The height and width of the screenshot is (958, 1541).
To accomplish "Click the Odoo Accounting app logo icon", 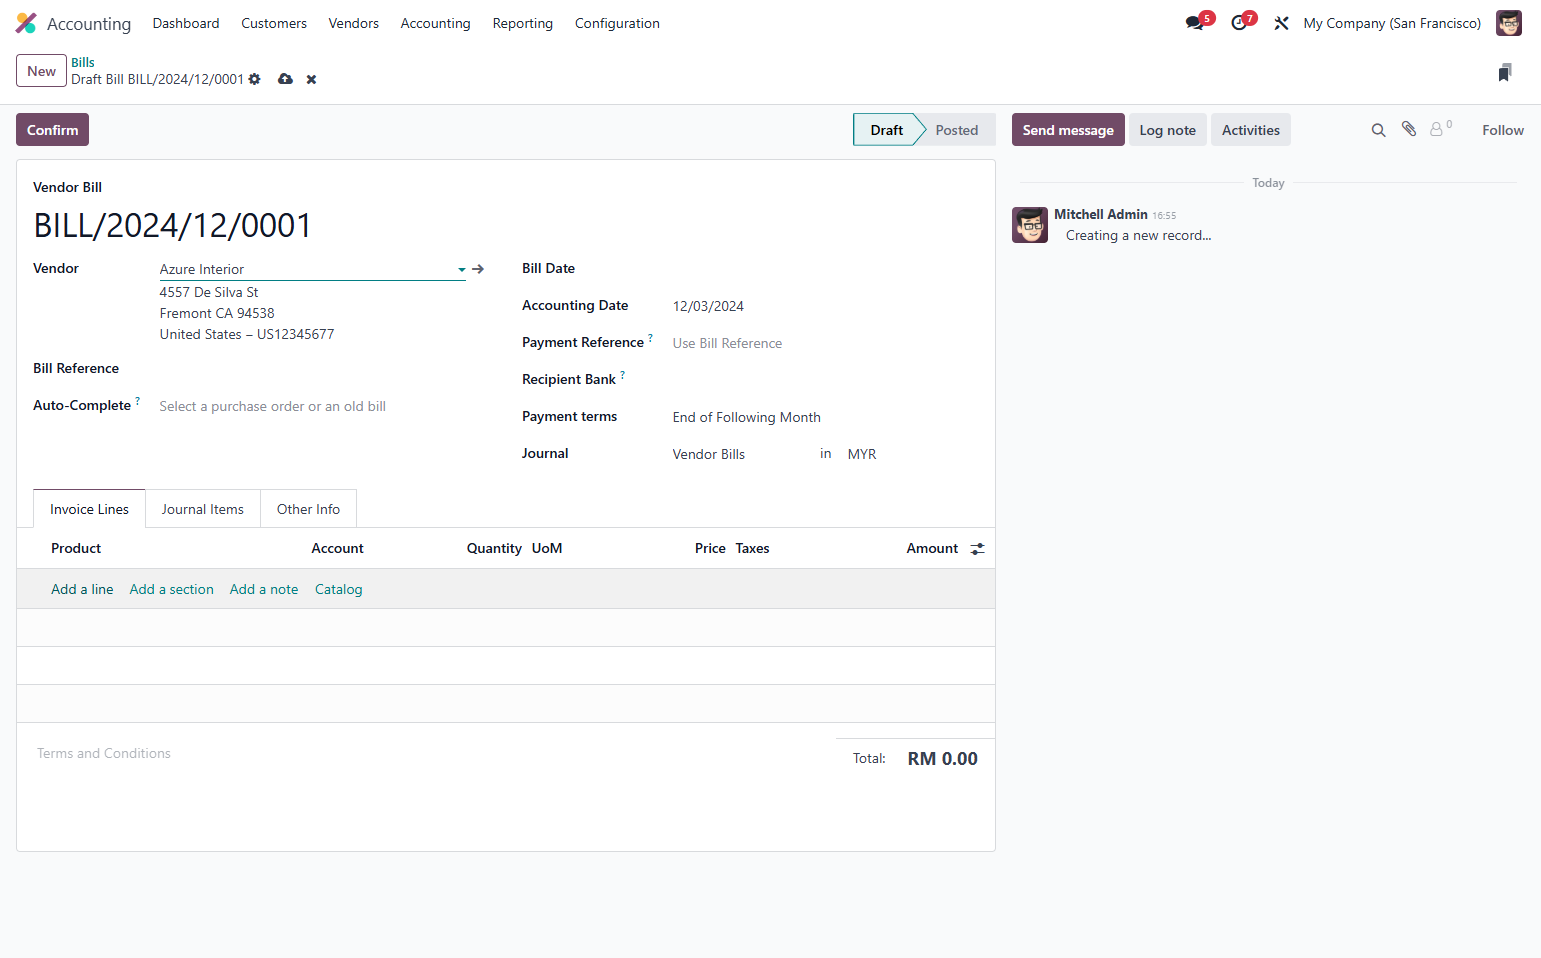I will point(26,23).
